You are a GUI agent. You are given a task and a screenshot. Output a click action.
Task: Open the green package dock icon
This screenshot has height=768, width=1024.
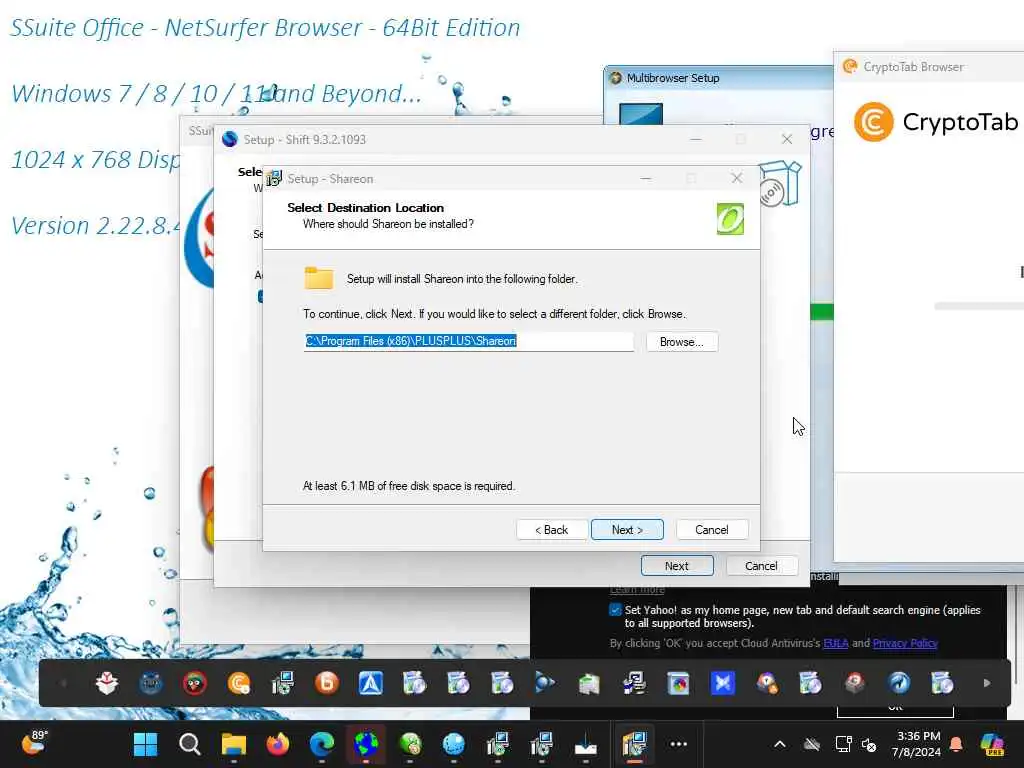click(x=589, y=683)
